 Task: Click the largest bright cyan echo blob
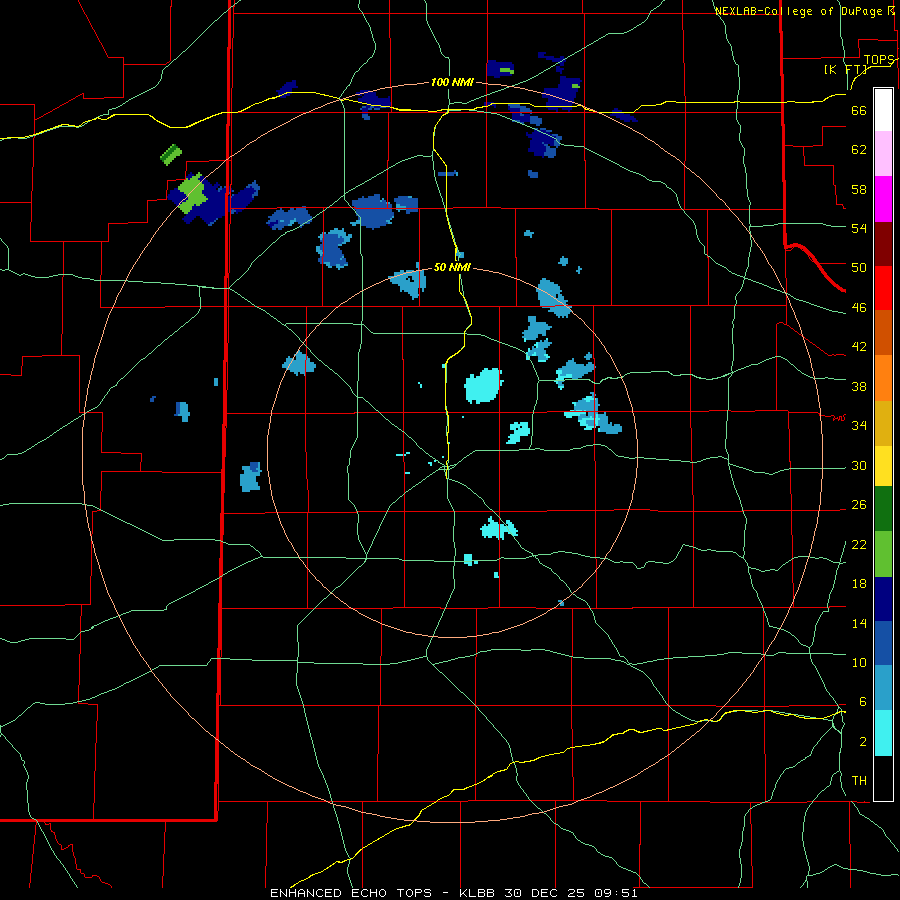click(483, 385)
